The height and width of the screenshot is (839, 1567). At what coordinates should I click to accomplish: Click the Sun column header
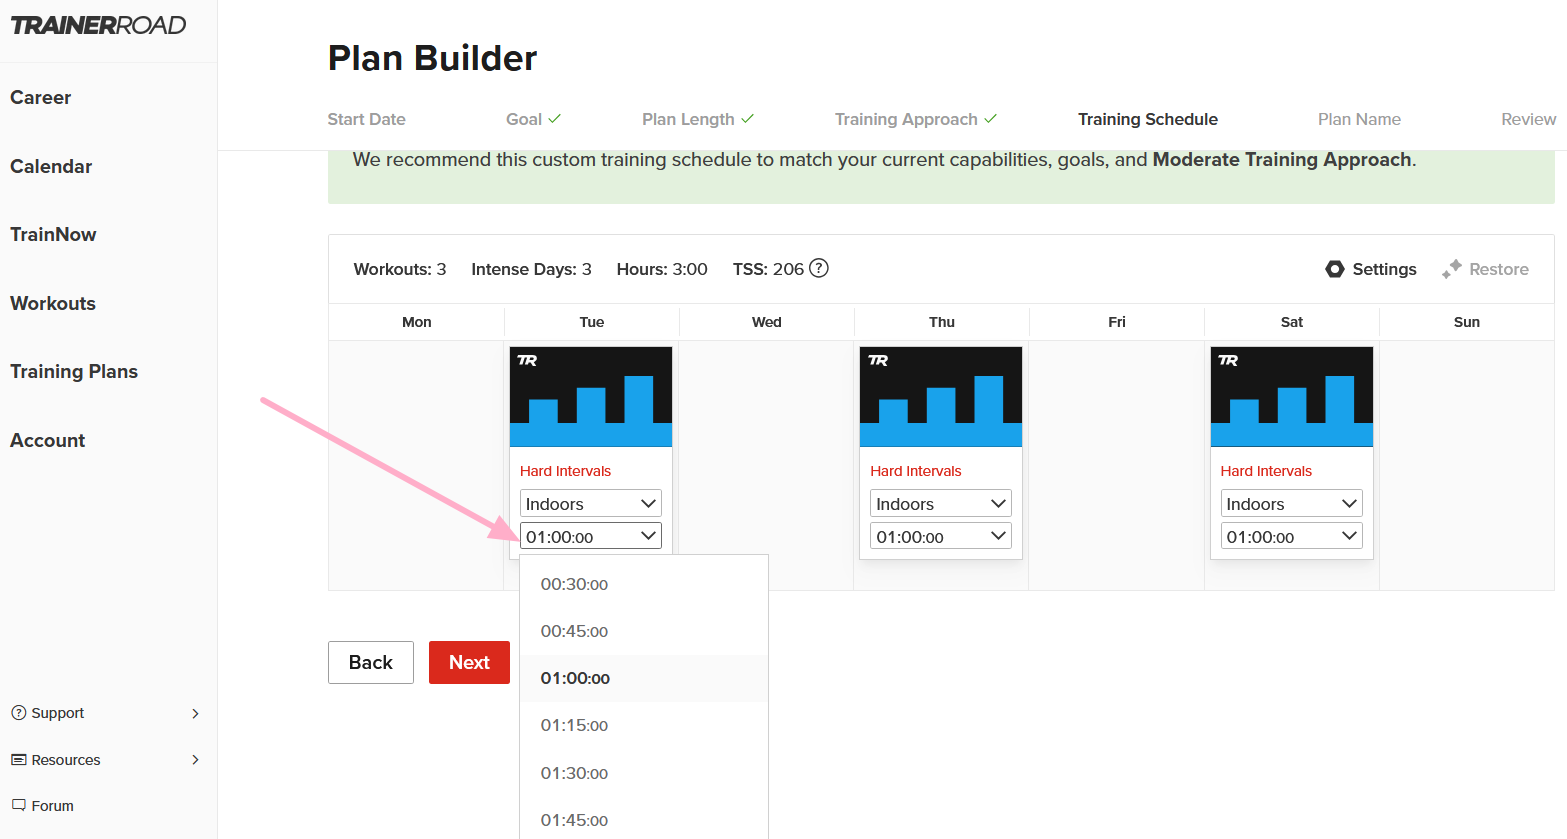pos(1467,322)
